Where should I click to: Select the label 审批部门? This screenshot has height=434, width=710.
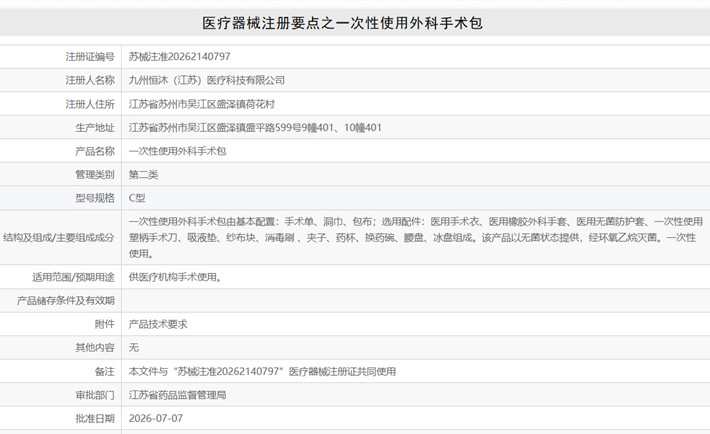(95, 395)
